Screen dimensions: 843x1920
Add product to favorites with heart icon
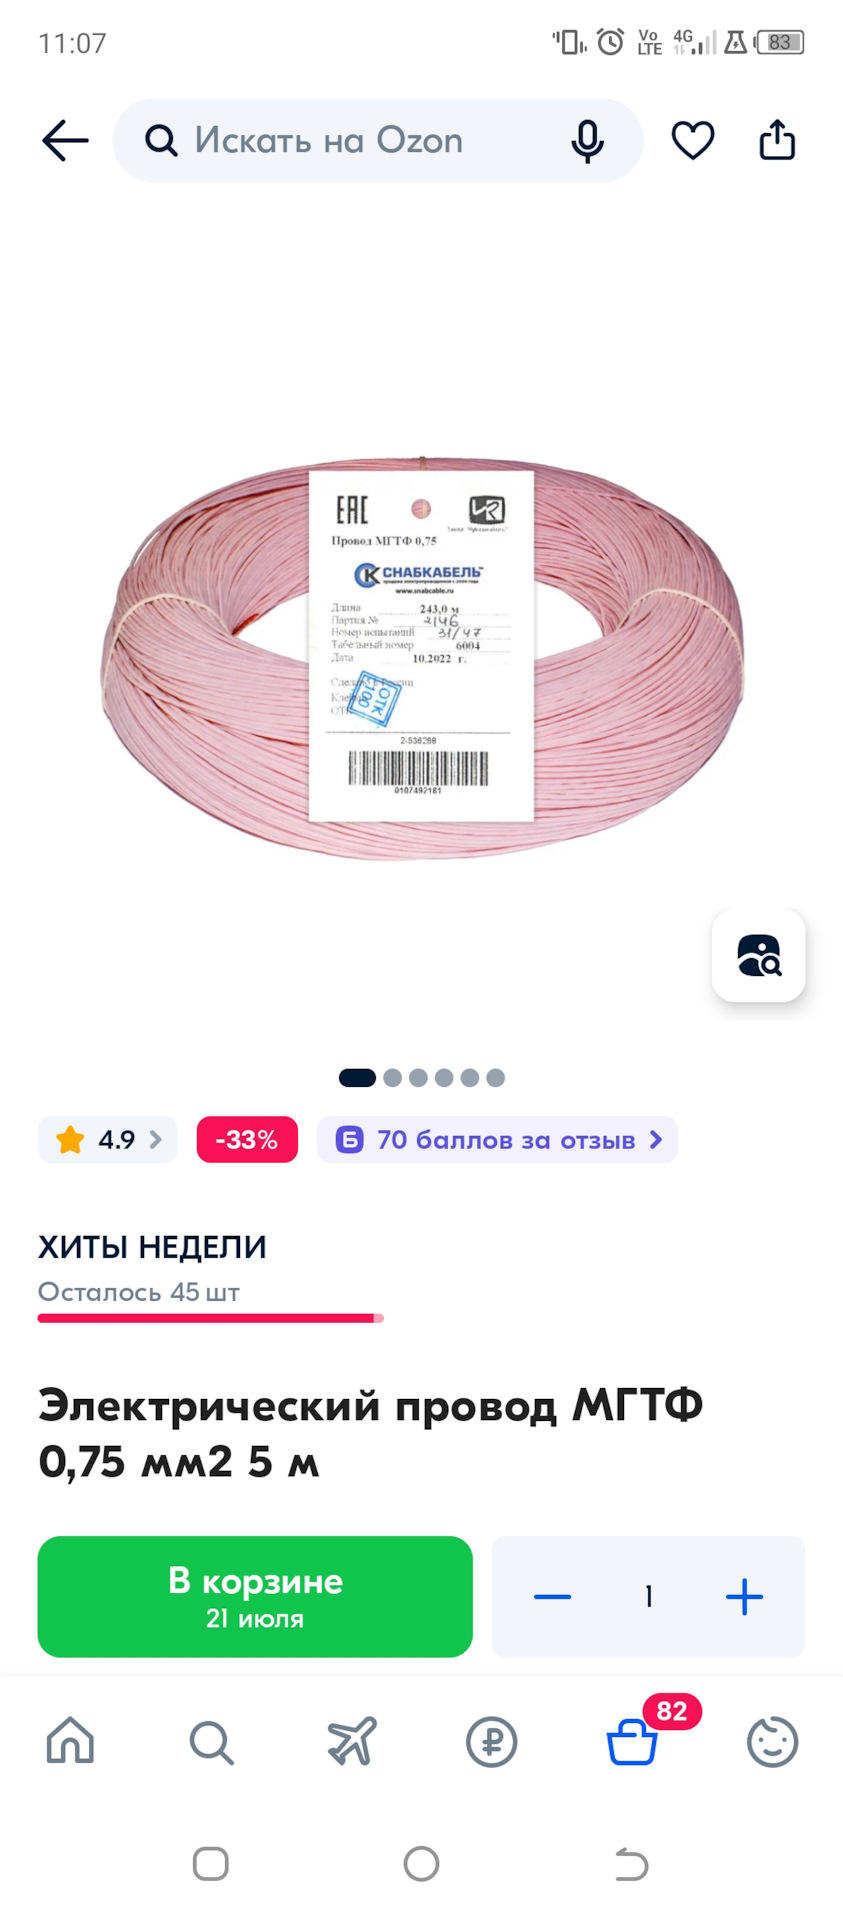click(692, 140)
